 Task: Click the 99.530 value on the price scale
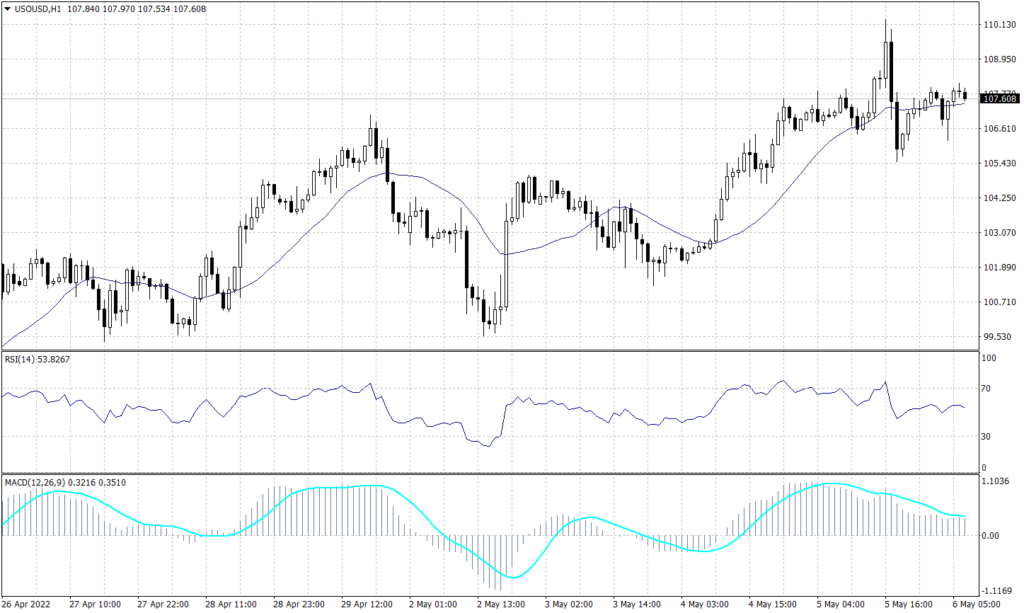[996, 336]
